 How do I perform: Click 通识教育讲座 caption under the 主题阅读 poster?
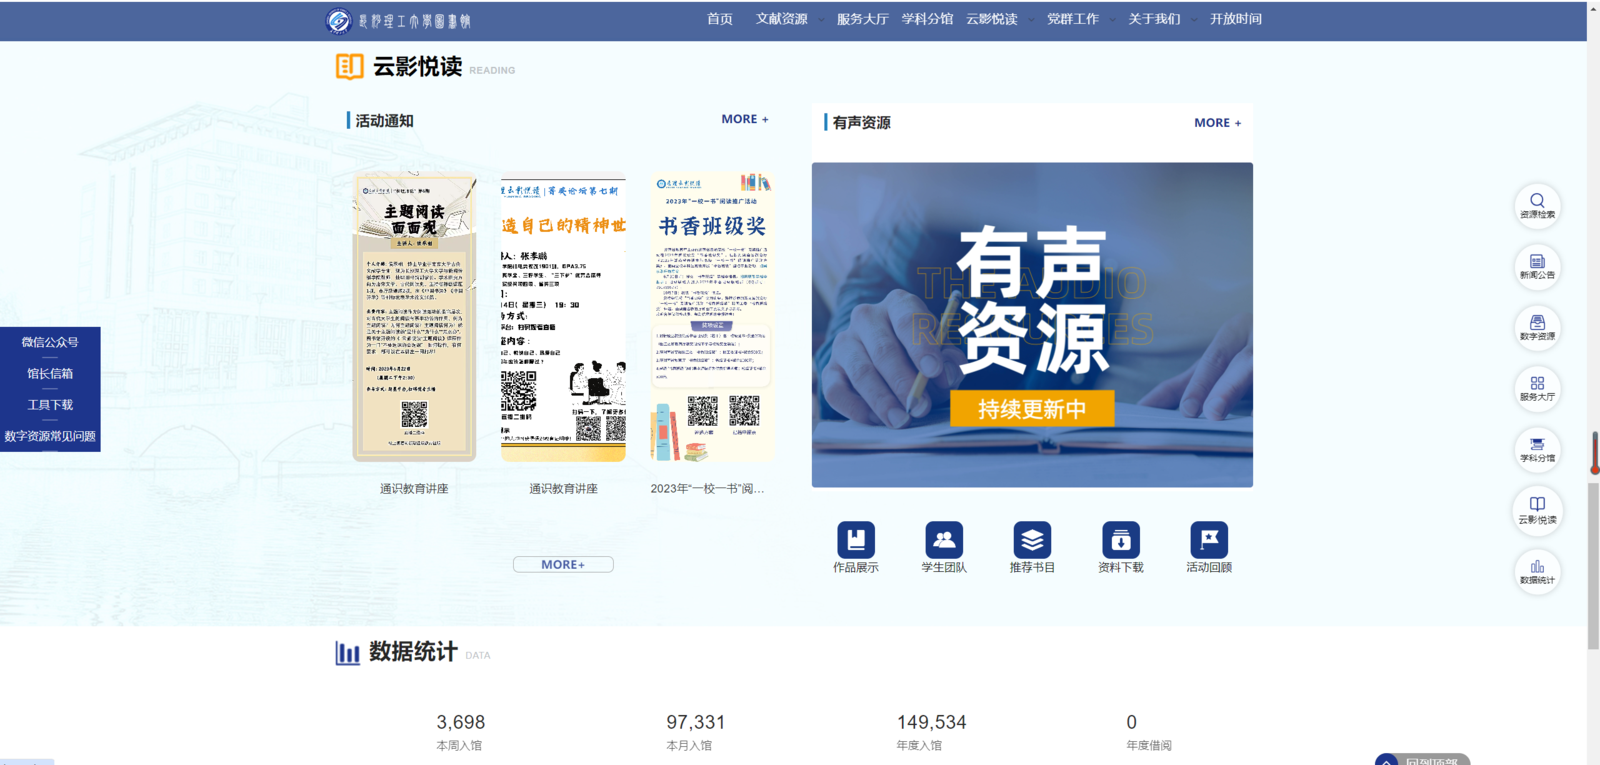[414, 489]
